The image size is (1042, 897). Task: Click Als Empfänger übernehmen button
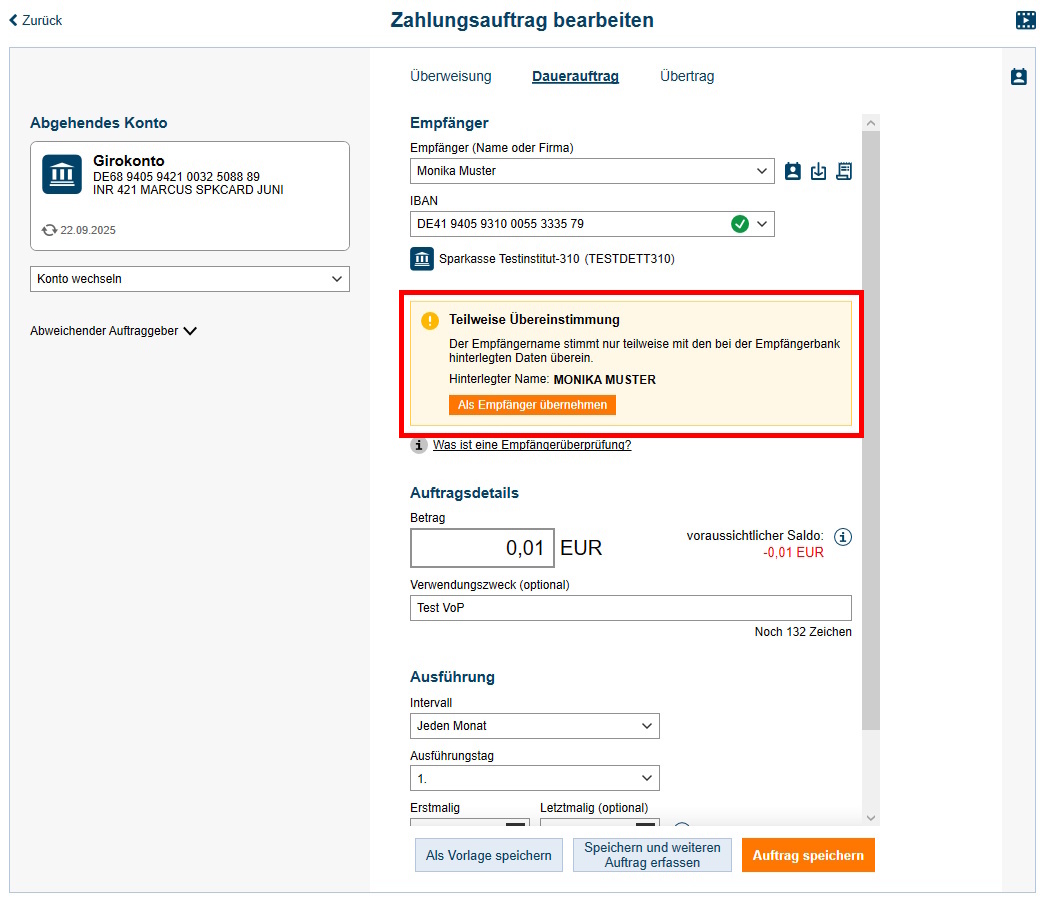pyautogui.click(x=532, y=405)
